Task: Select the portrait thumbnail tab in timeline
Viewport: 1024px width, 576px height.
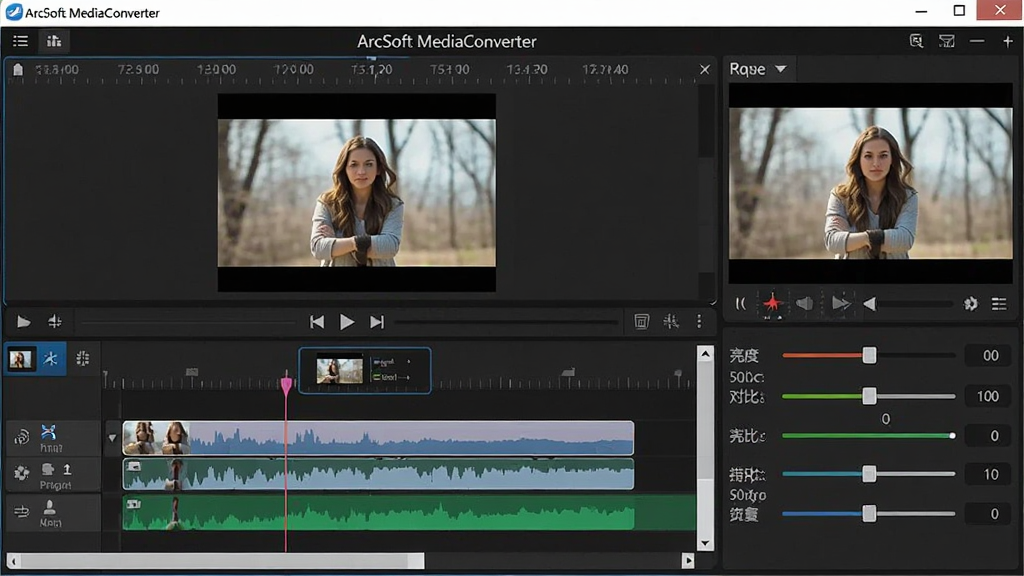Action: point(20,359)
